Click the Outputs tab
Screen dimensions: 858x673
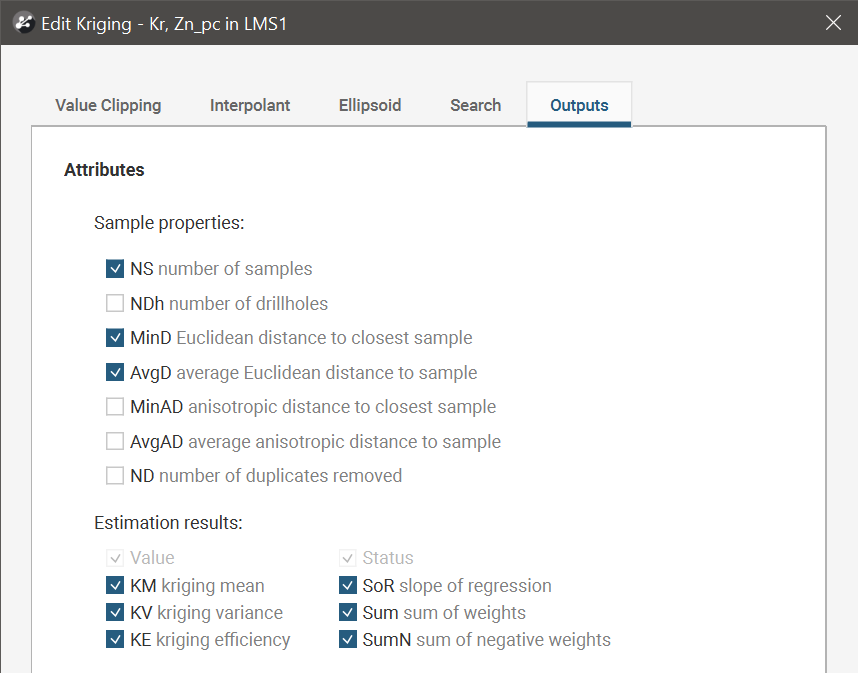click(579, 105)
